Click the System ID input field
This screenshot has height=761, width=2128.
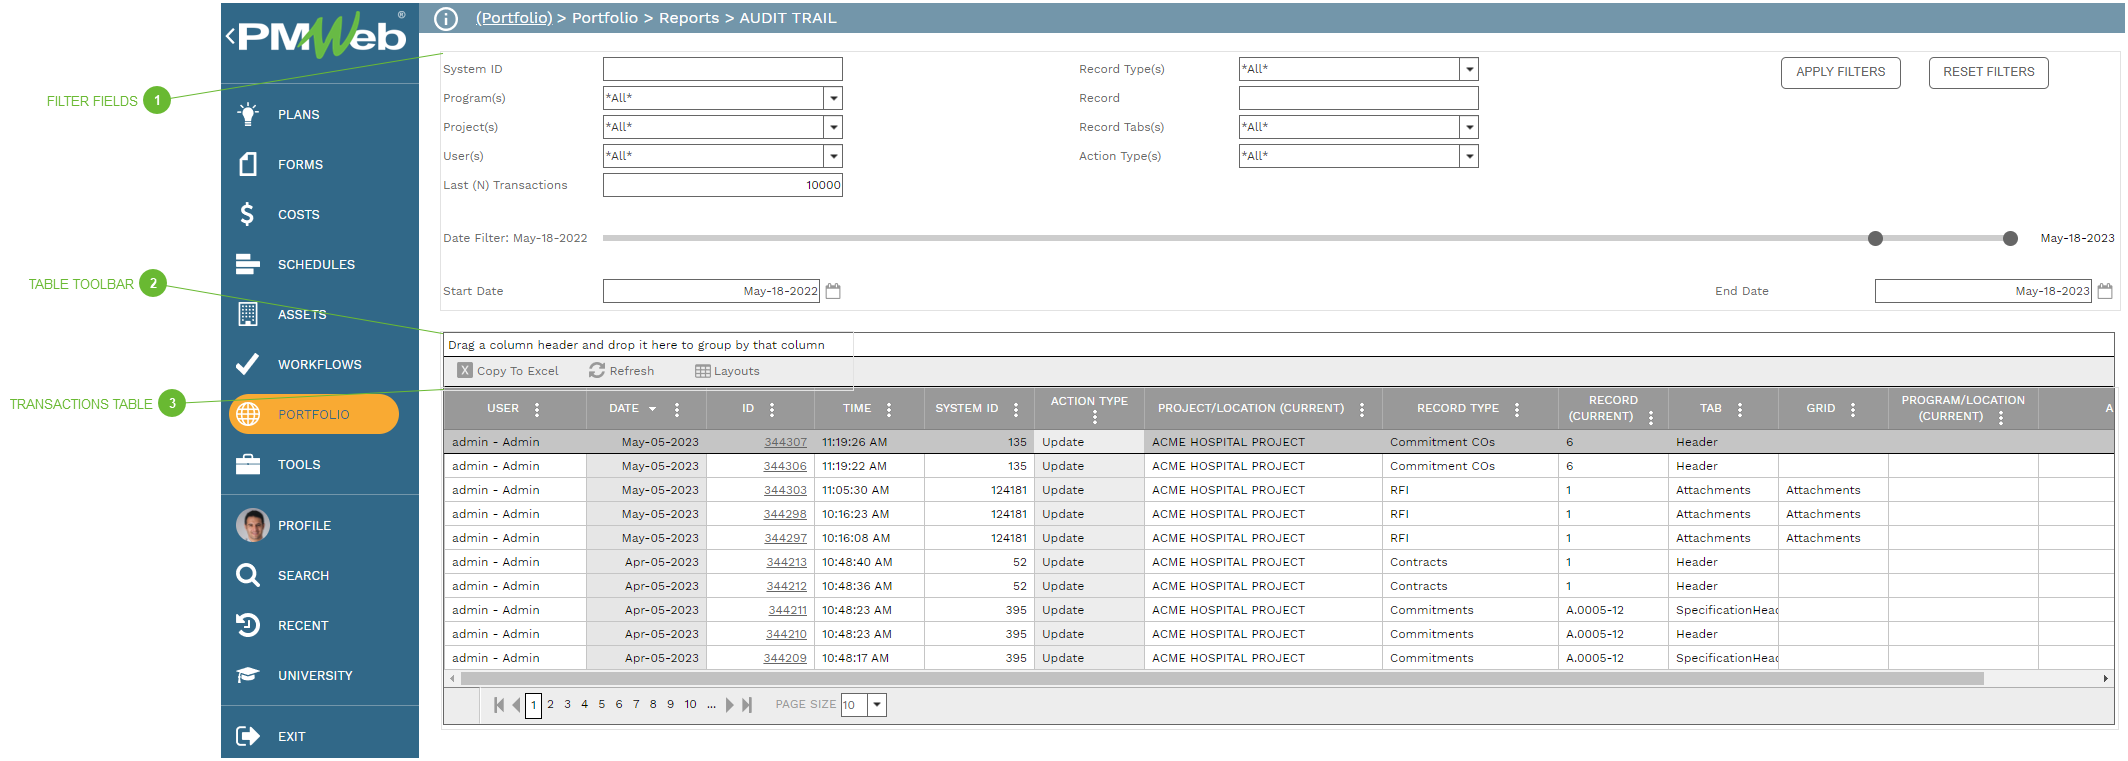point(722,69)
